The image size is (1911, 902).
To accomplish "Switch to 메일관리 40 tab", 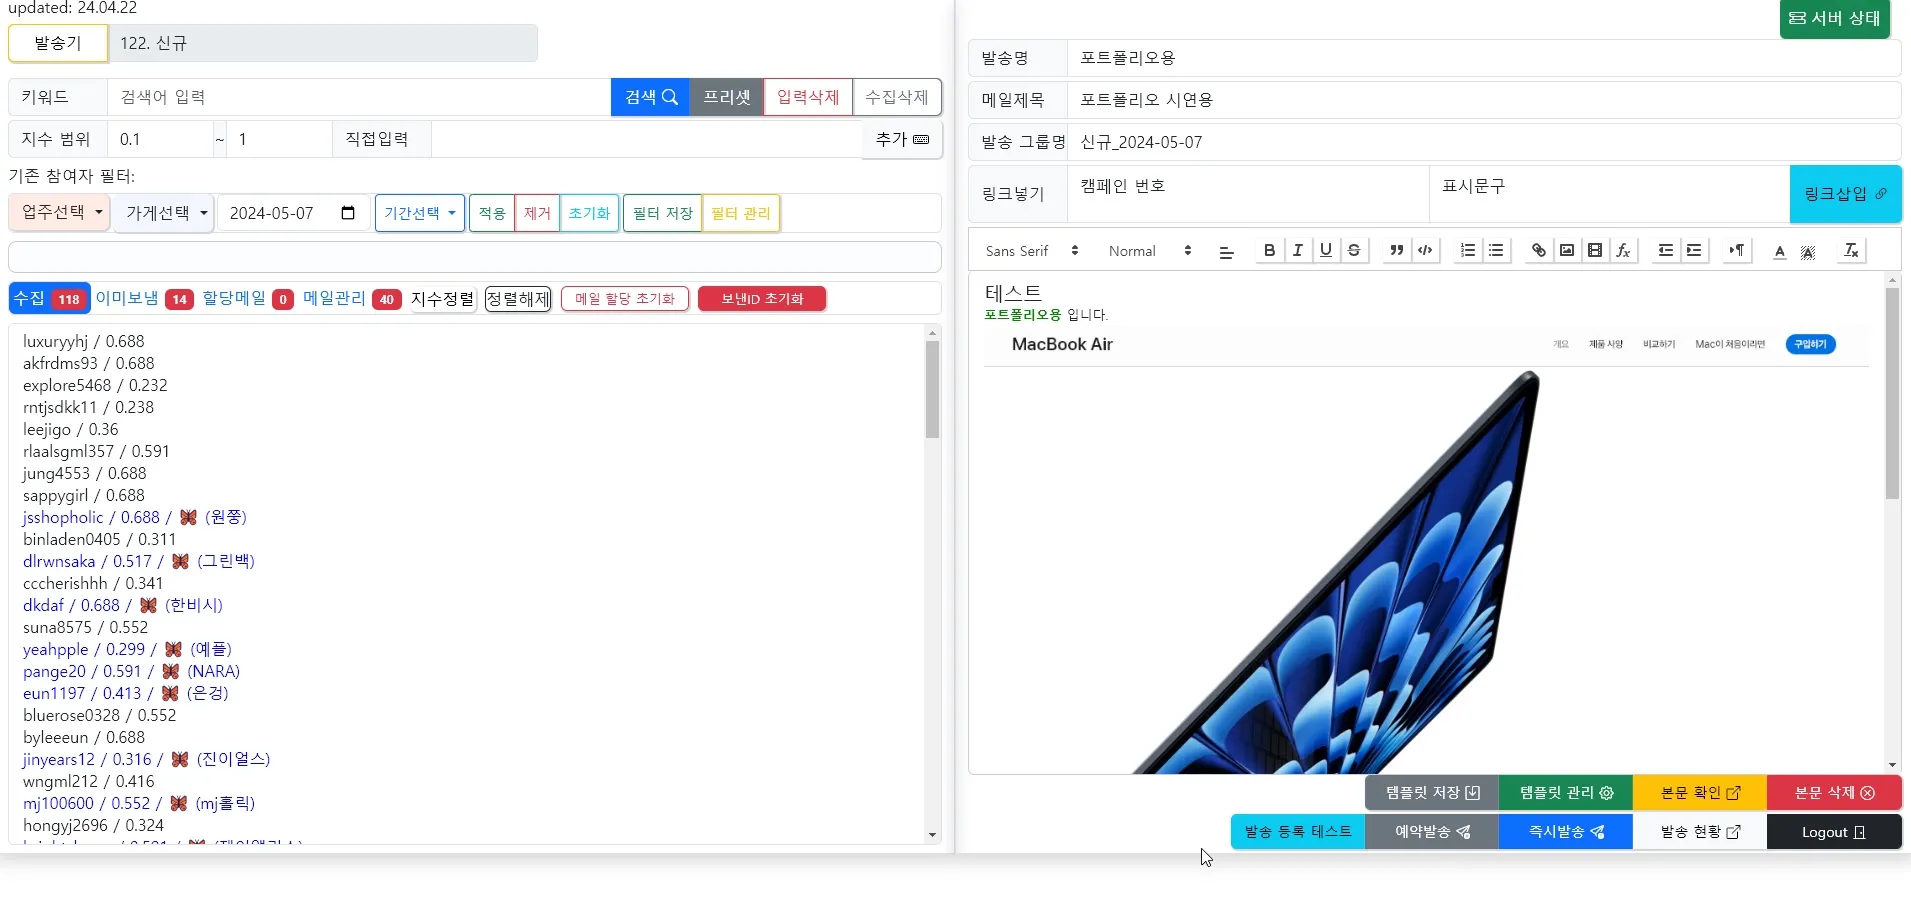I will click(x=352, y=298).
